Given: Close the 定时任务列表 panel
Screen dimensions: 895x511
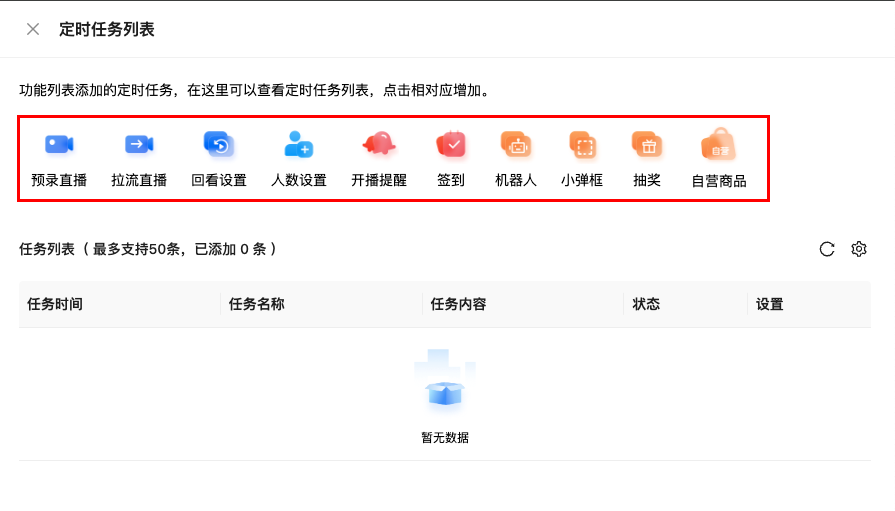Looking at the screenshot, I should (x=33, y=29).
